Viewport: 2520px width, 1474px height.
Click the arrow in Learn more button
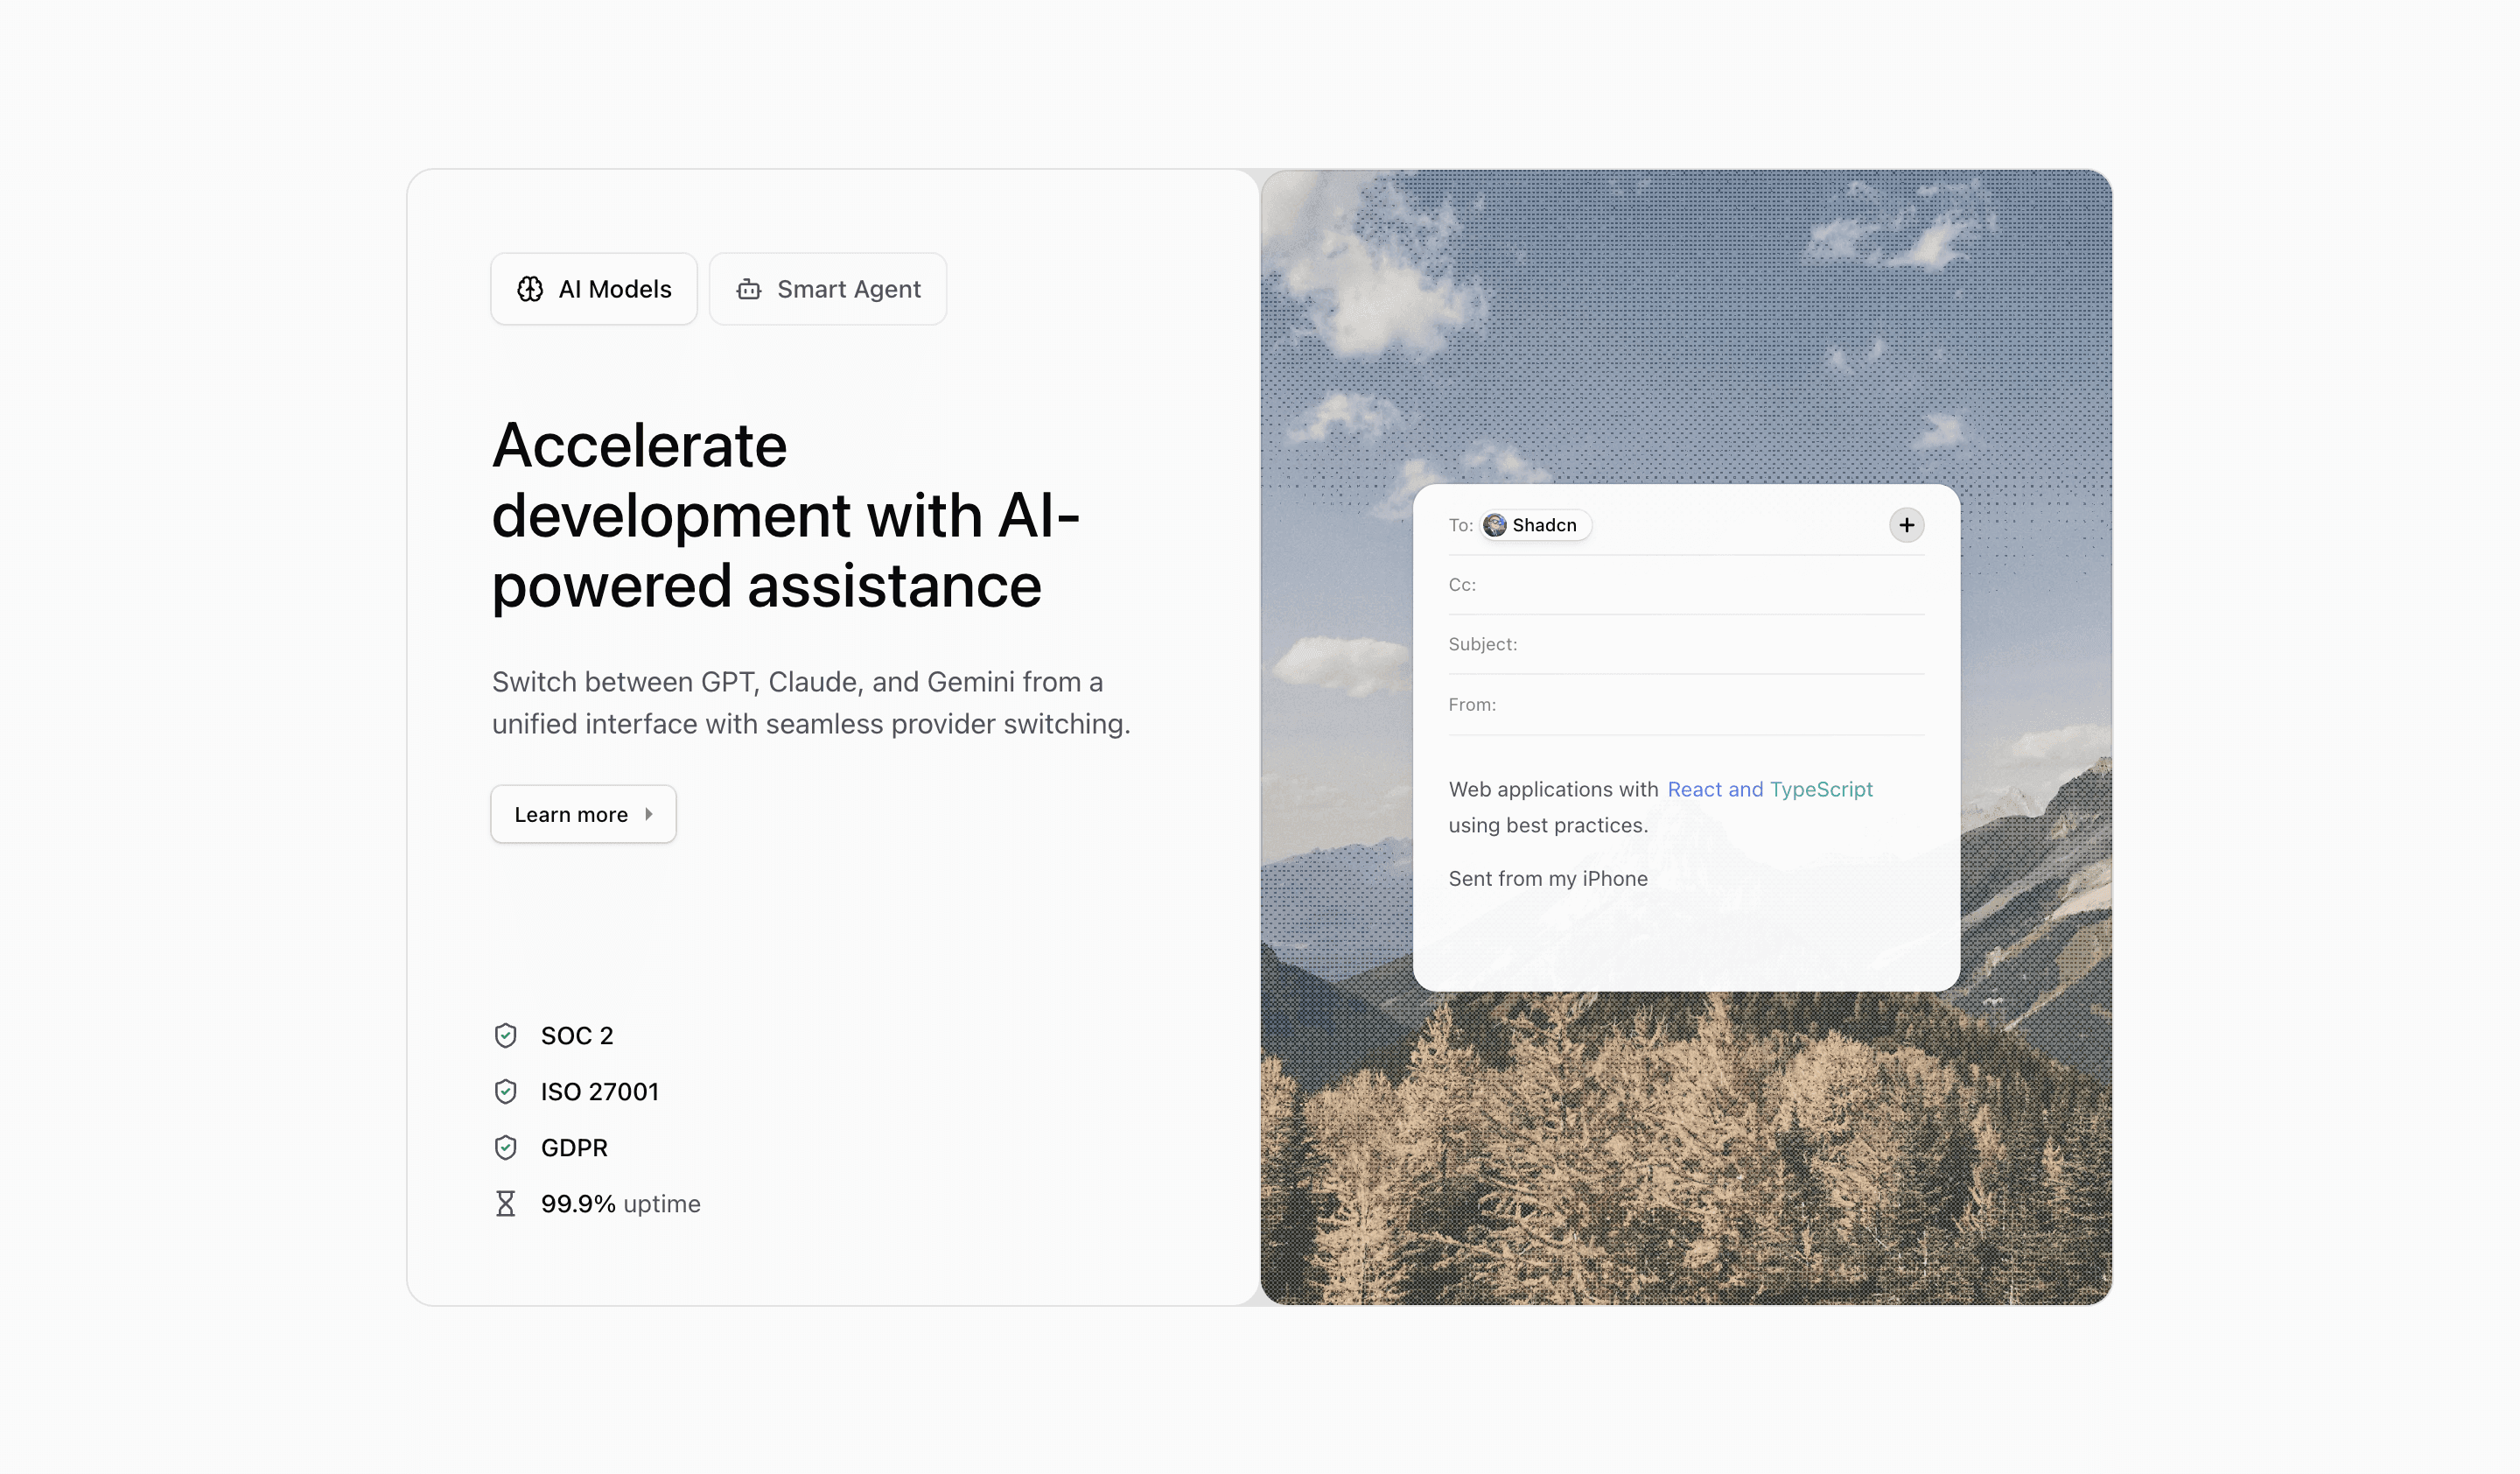point(649,814)
